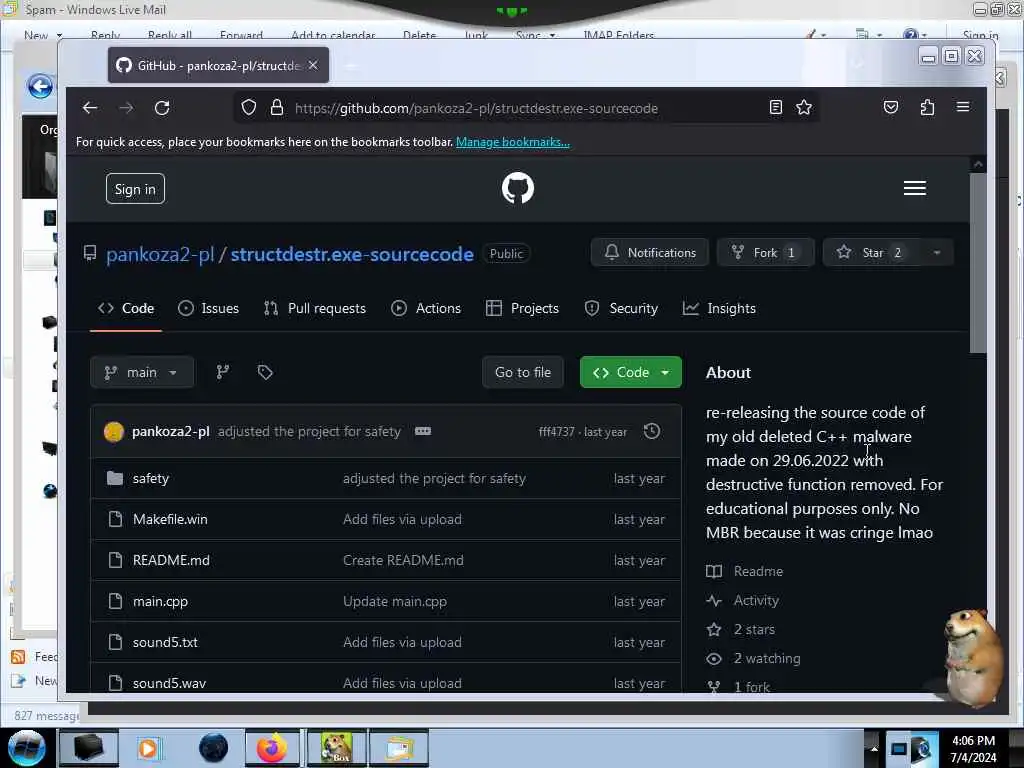Switch to Pull requests tab
Screen dimensions: 1024x768
pos(315,308)
